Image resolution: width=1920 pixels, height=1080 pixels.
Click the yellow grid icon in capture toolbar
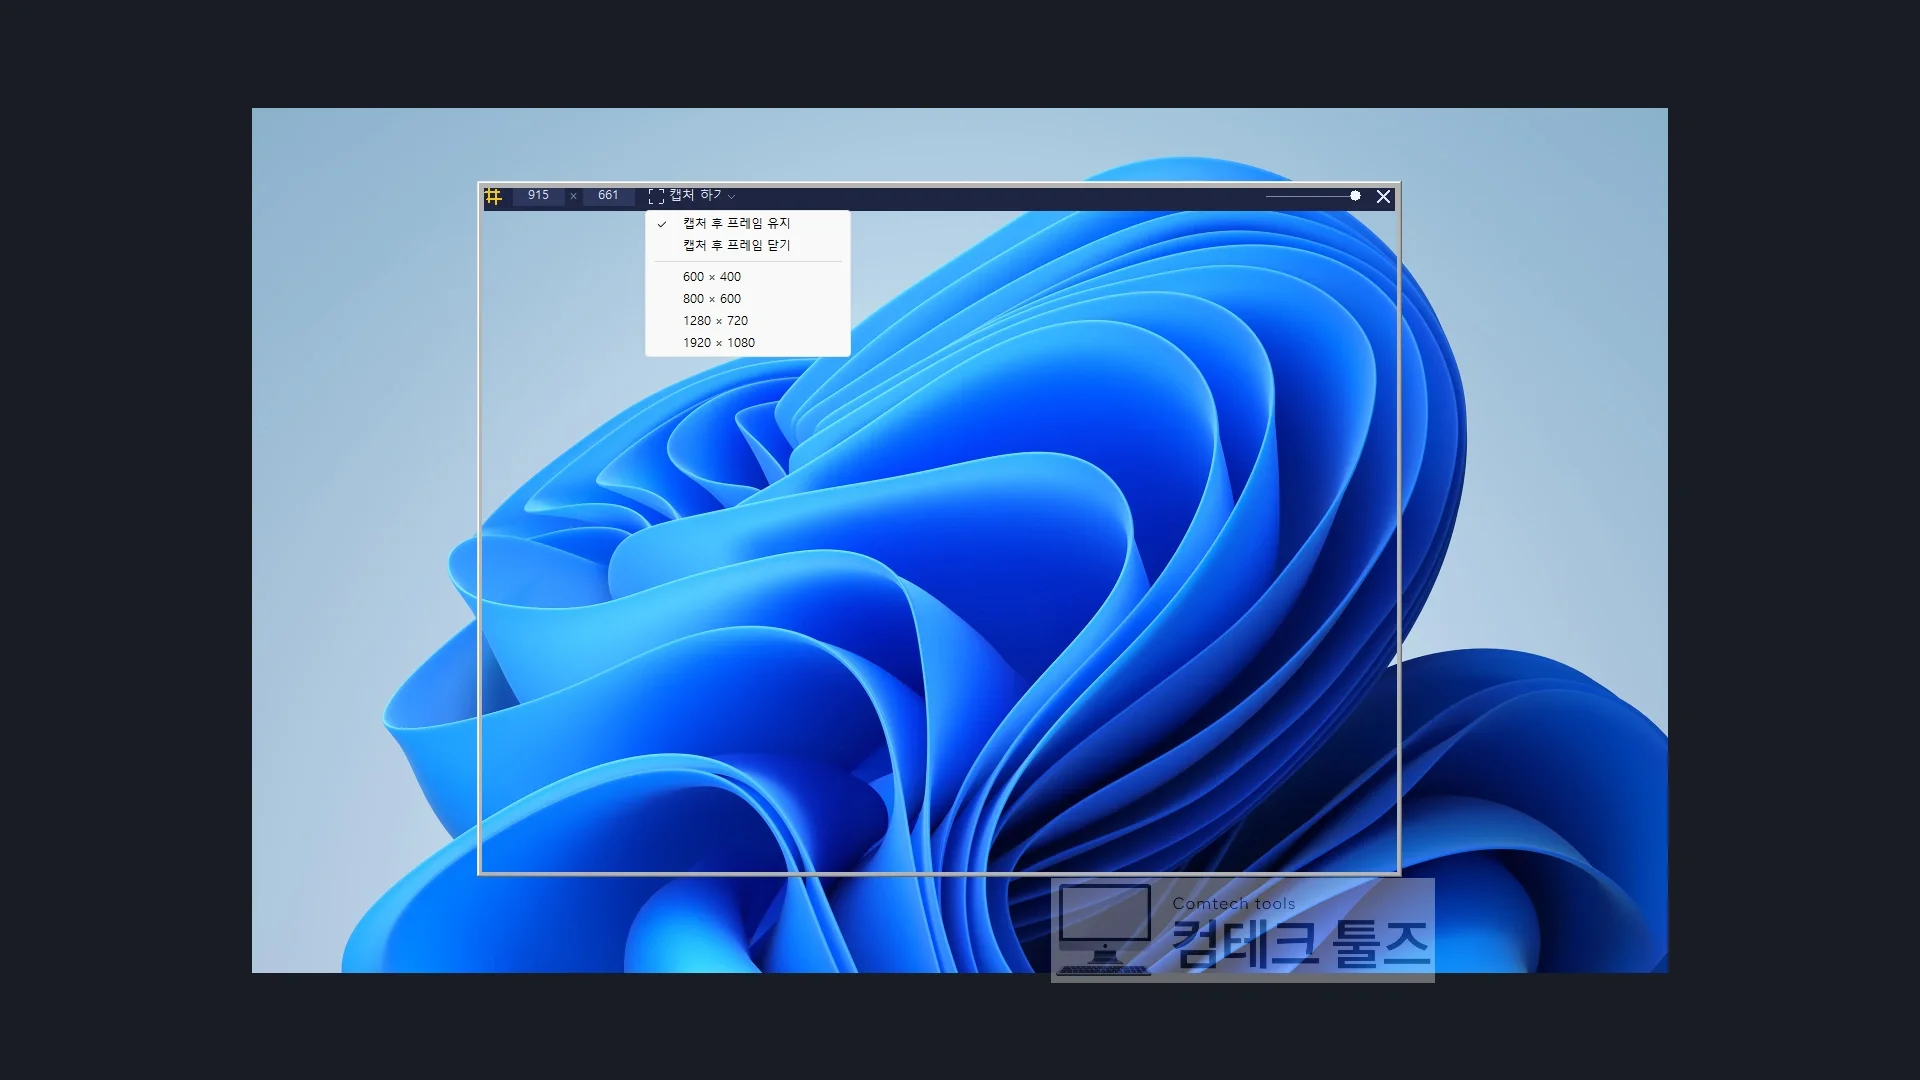[493, 196]
